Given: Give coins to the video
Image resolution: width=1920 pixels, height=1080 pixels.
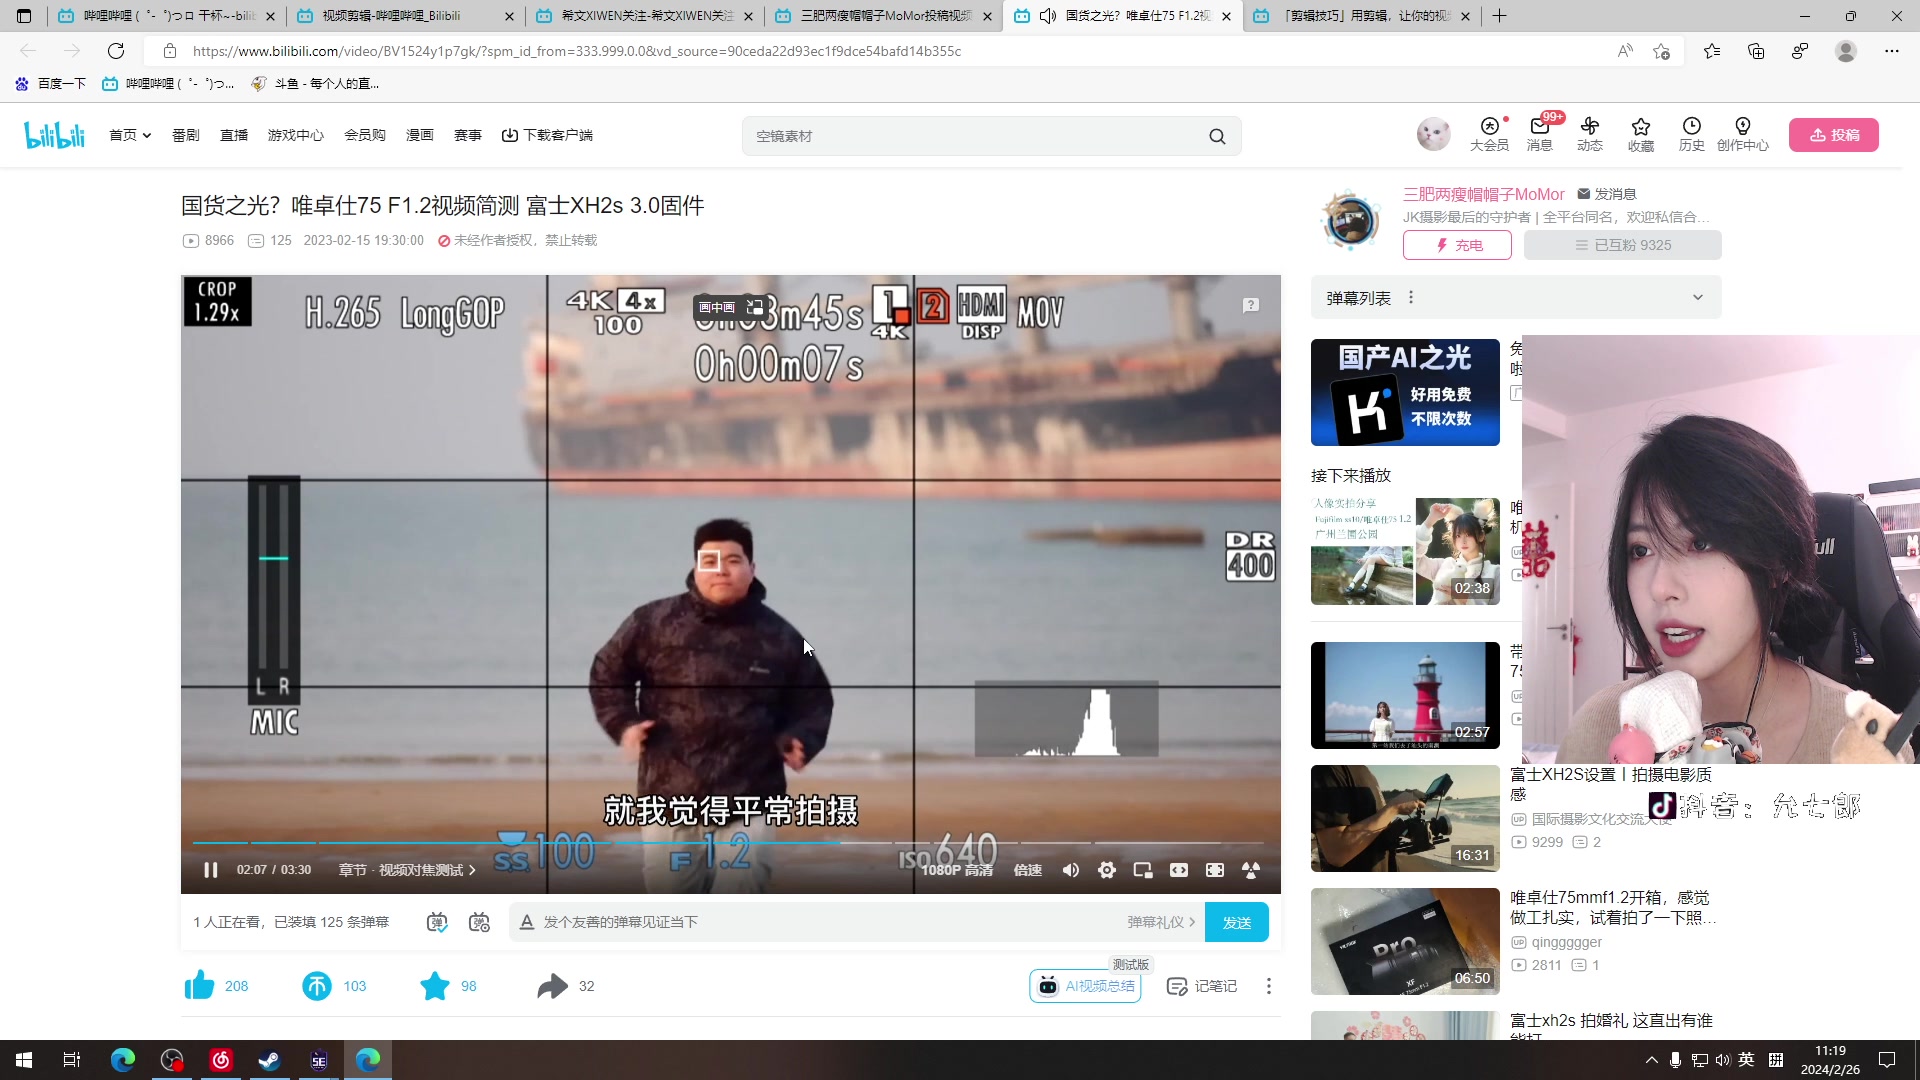Looking at the screenshot, I should (316, 986).
